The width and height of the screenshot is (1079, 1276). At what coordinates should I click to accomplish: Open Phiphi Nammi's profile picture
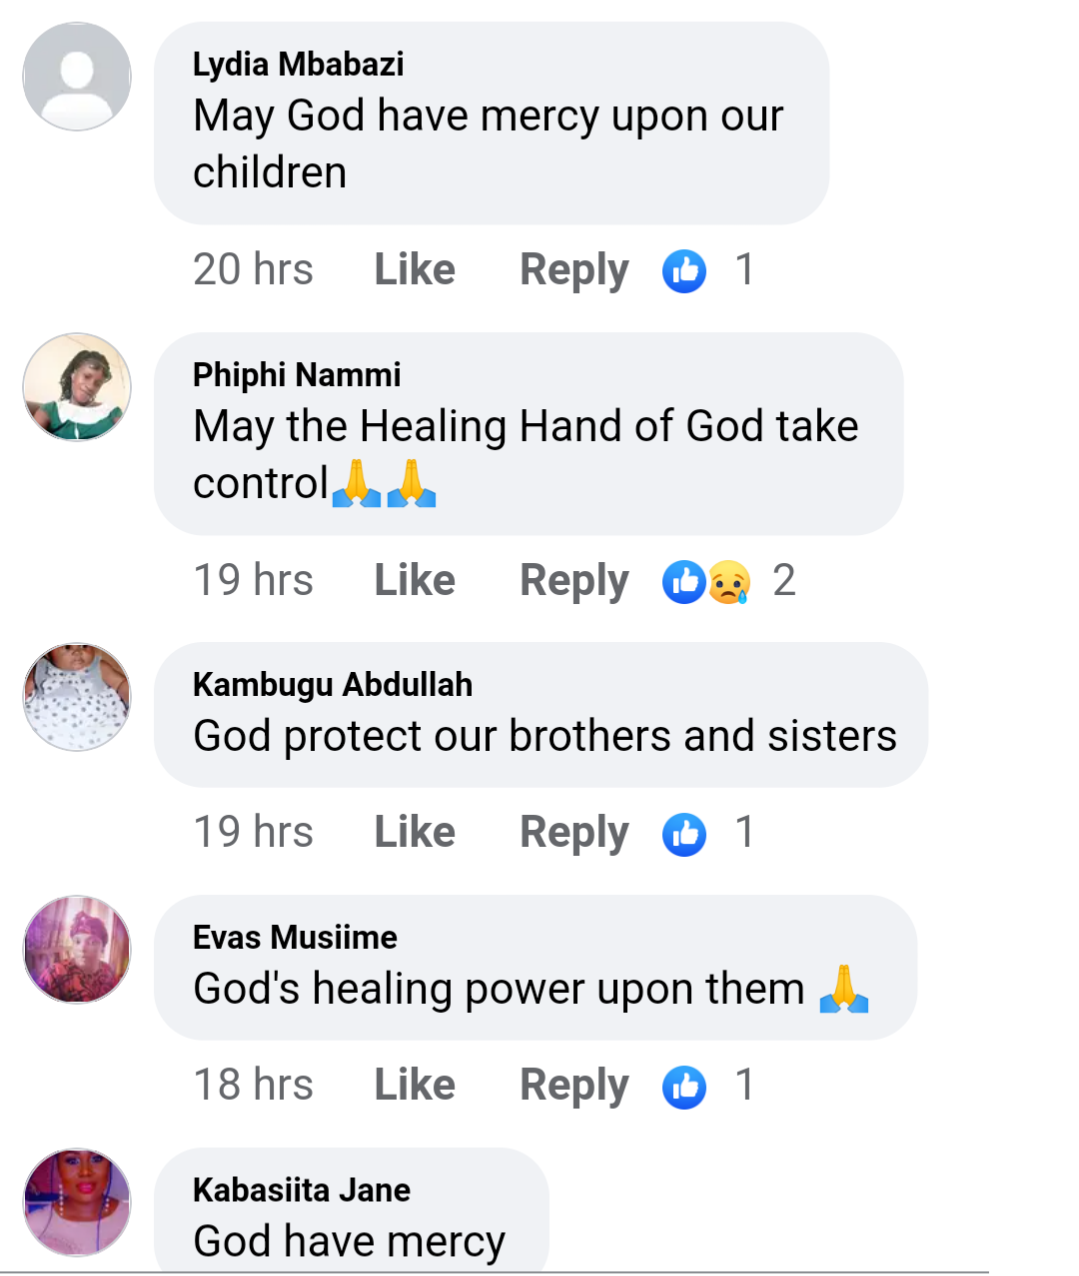[77, 387]
